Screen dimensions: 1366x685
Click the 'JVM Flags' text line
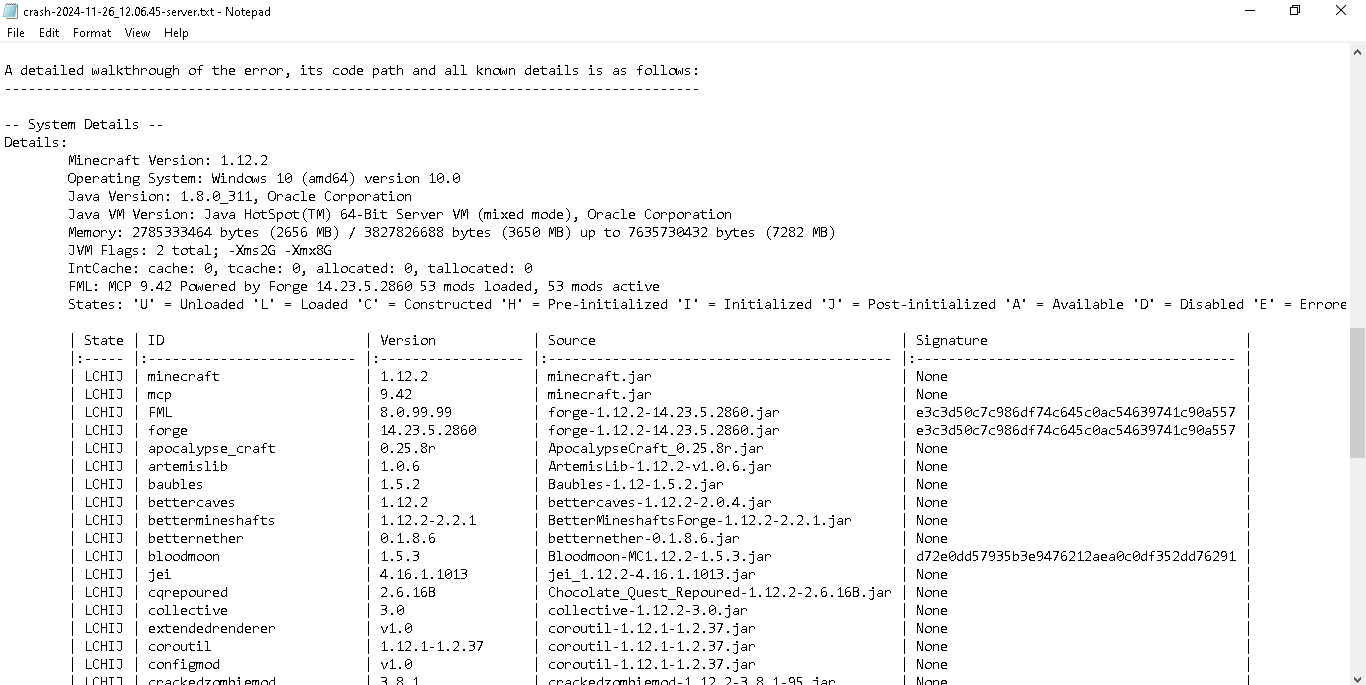tap(200, 250)
